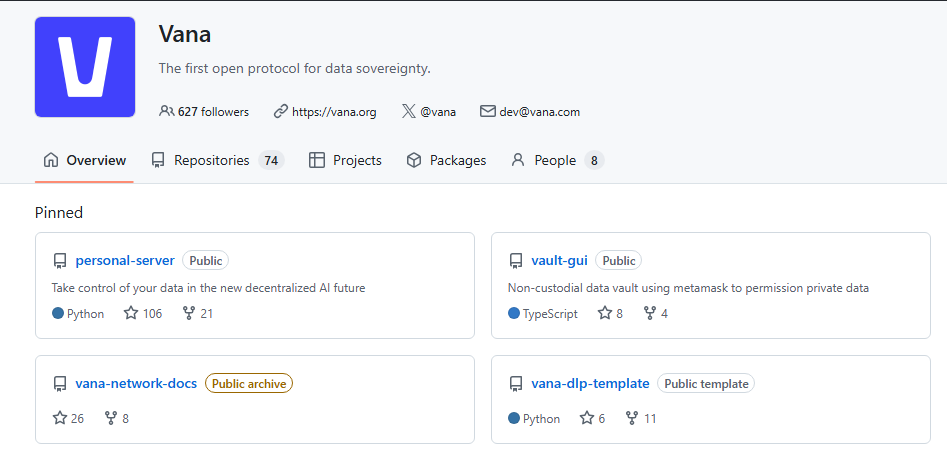Click the Public badge on personal-server
Viewport: 947px width, 458px height.
tap(205, 260)
